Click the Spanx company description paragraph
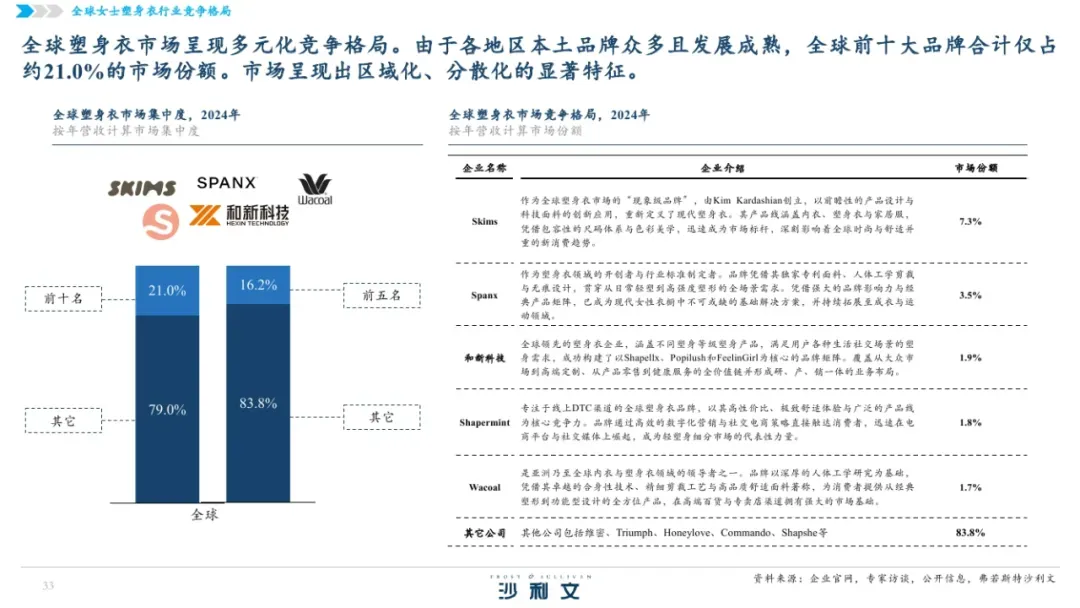 [x=717, y=295]
